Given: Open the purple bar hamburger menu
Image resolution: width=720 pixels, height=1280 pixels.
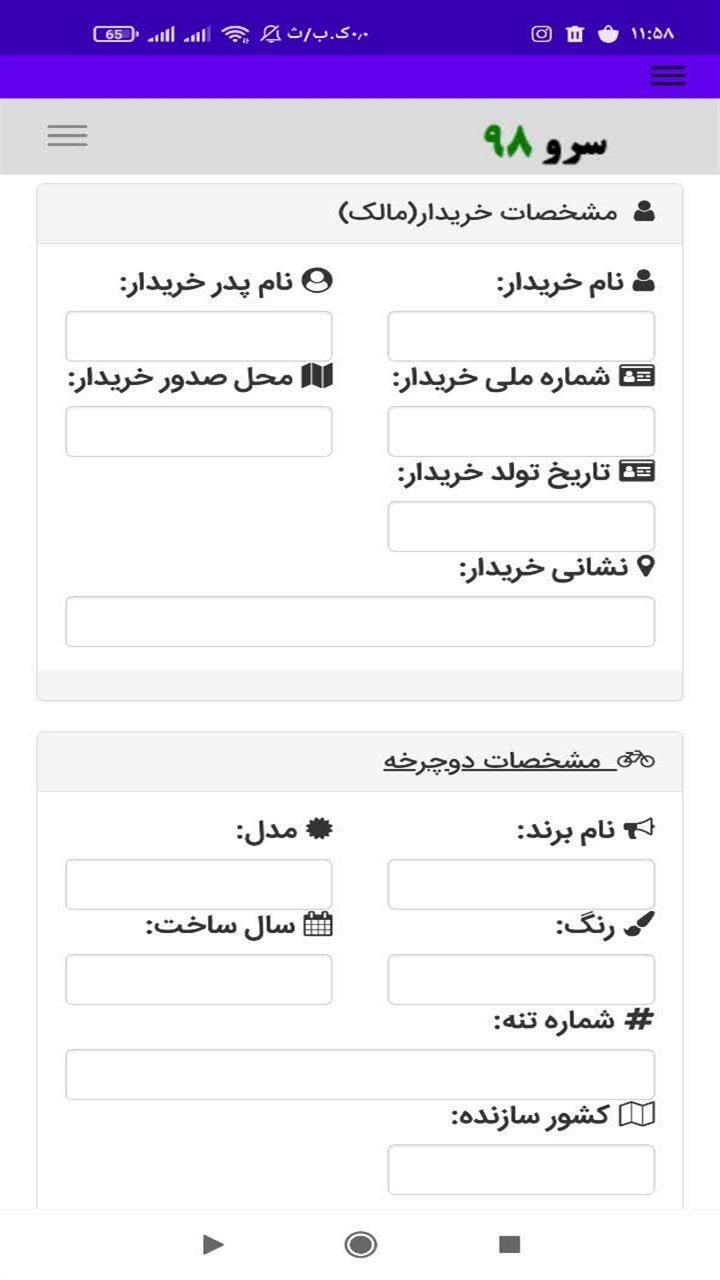Looking at the screenshot, I should (x=667, y=76).
